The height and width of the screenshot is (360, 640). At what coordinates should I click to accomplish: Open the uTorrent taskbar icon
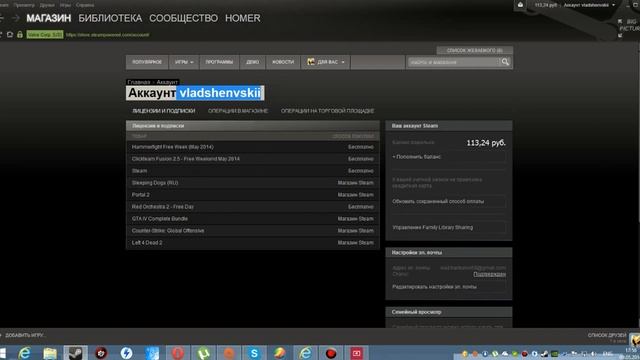pyautogui.click(x=203, y=353)
